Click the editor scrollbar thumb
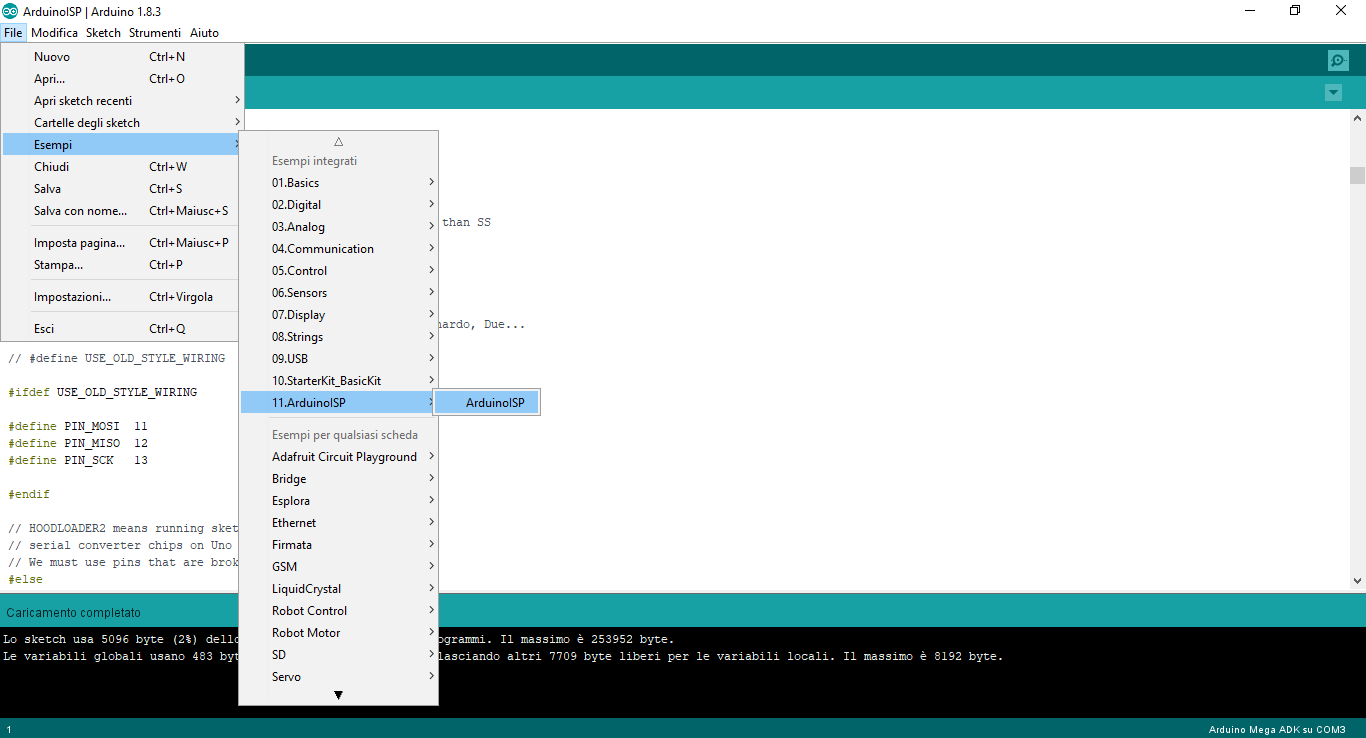Screen dimensions: 1366x738 pos(1357,176)
